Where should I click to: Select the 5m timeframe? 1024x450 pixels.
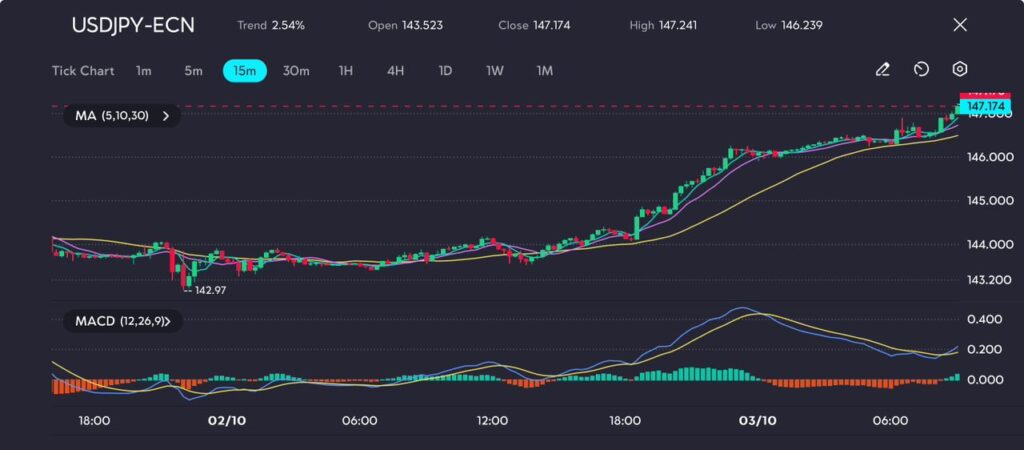tap(193, 71)
